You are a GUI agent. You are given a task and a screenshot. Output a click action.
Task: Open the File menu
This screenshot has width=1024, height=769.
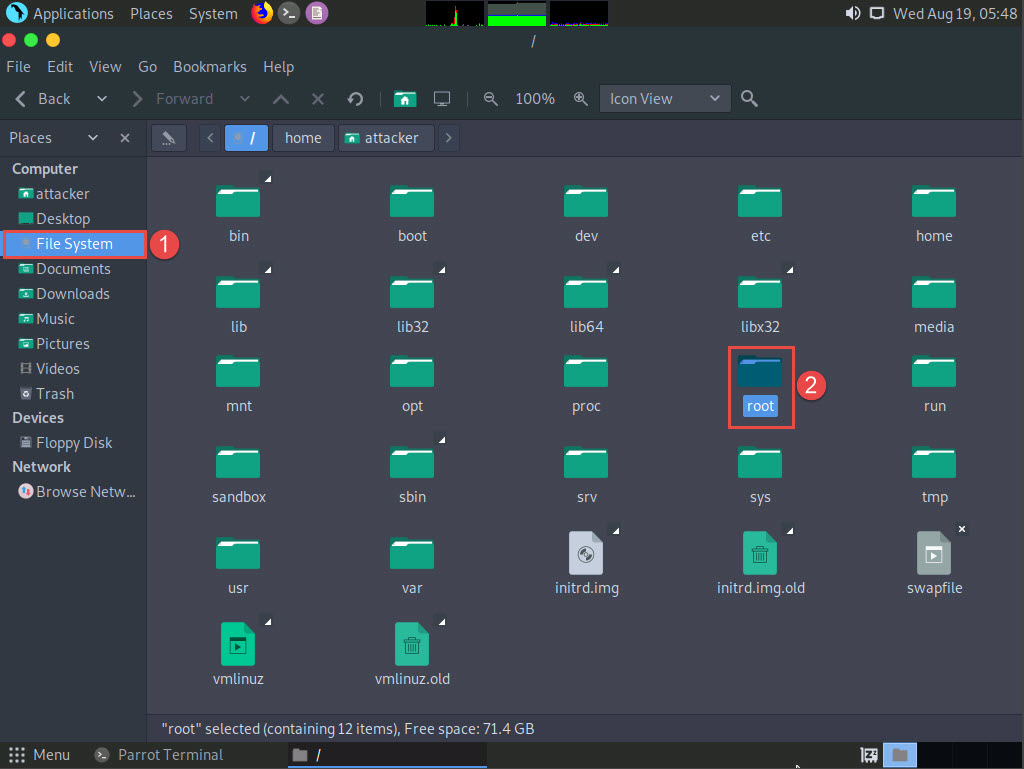point(18,67)
